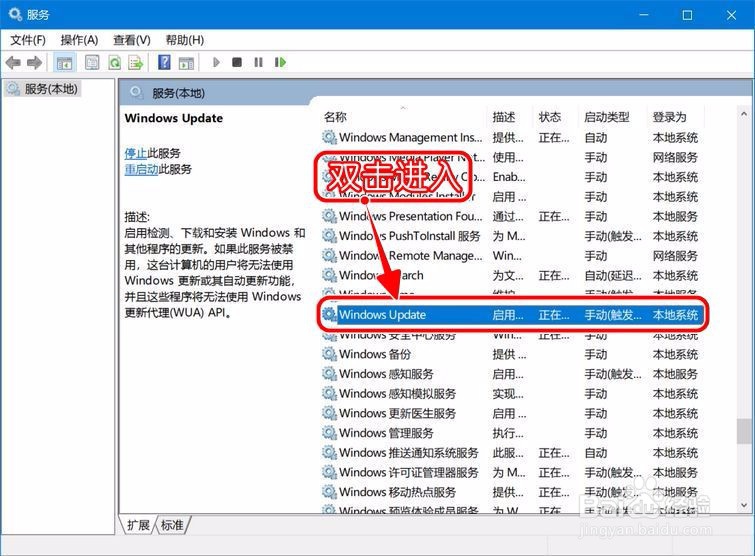Click gear icon of Windows 感知服务 row
The width and height of the screenshot is (755, 556).
329,374
